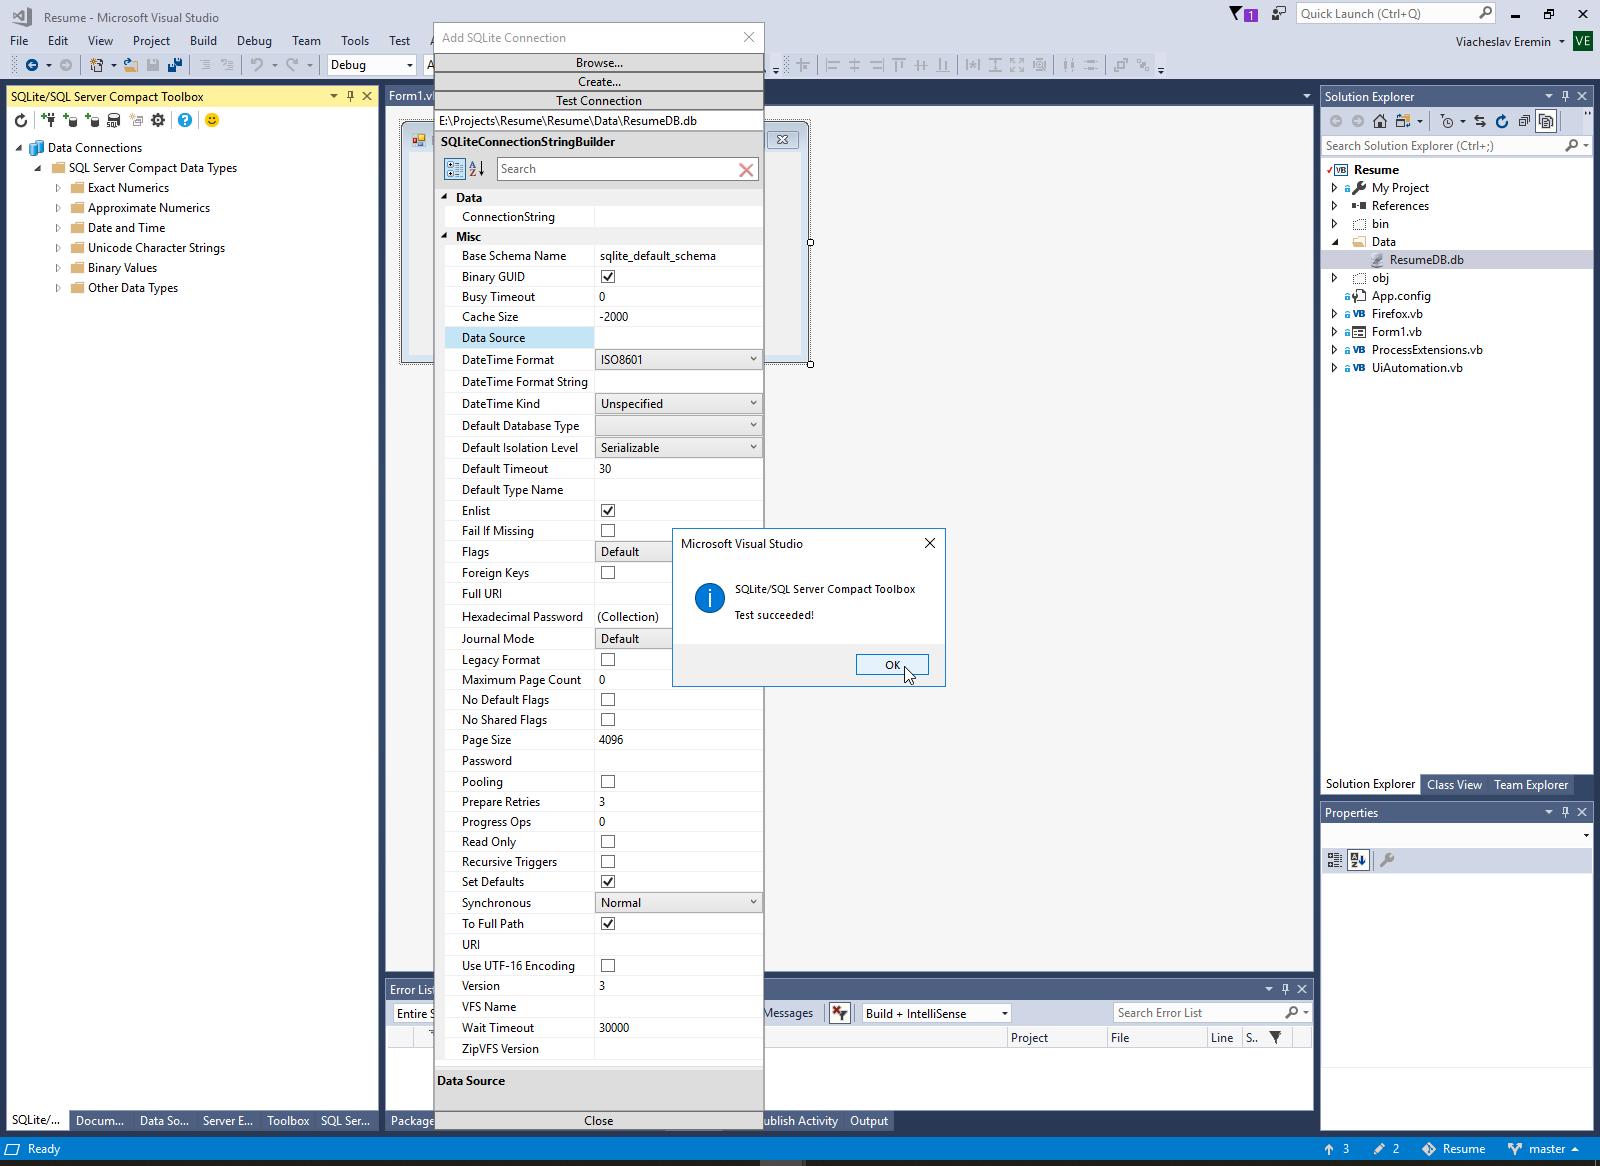Screen dimensions: 1600x1166
Task: Open Property Pages wrench in Properties panel
Action: (x=1387, y=860)
